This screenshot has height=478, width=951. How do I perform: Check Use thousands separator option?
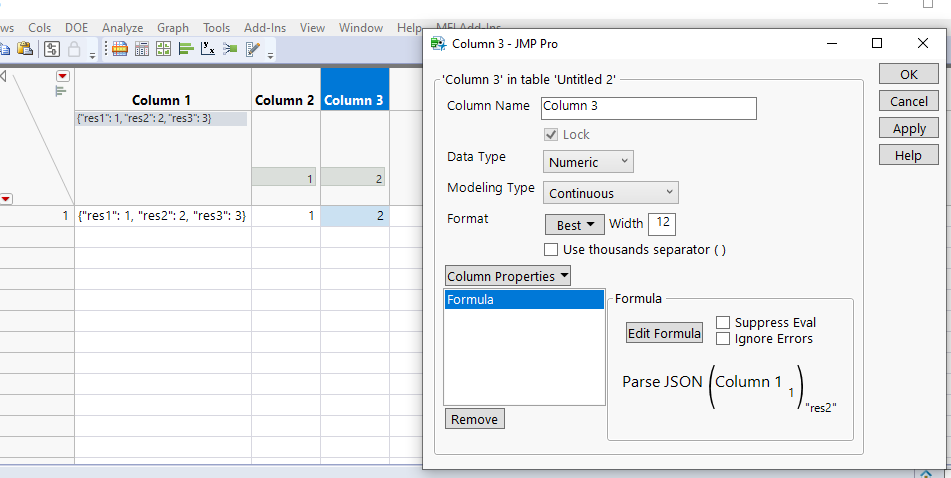(x=551, y=249)
